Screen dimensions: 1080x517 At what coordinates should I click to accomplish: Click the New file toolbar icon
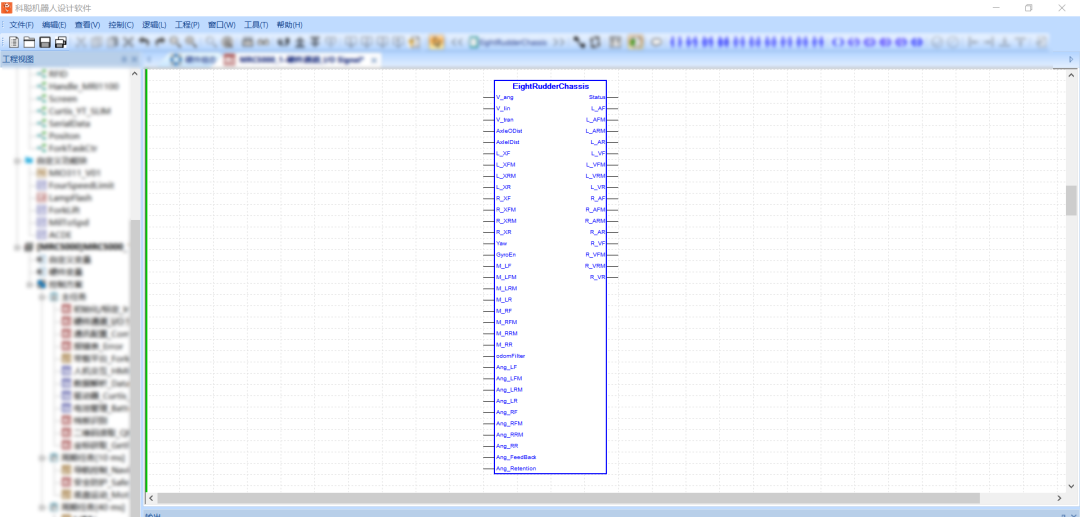click(15, 42)
